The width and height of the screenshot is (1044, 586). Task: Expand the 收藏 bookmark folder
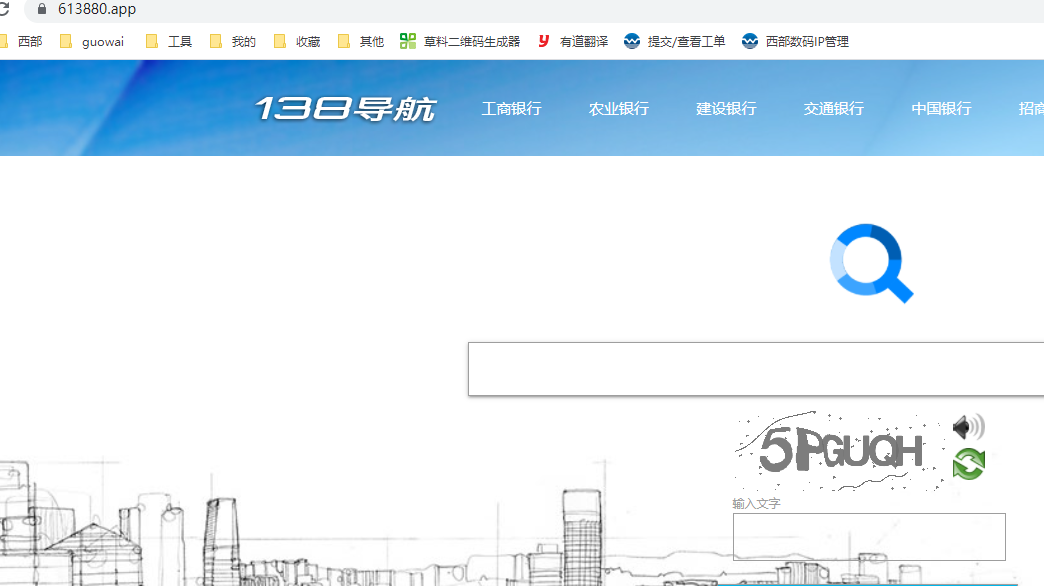(297, 41)
